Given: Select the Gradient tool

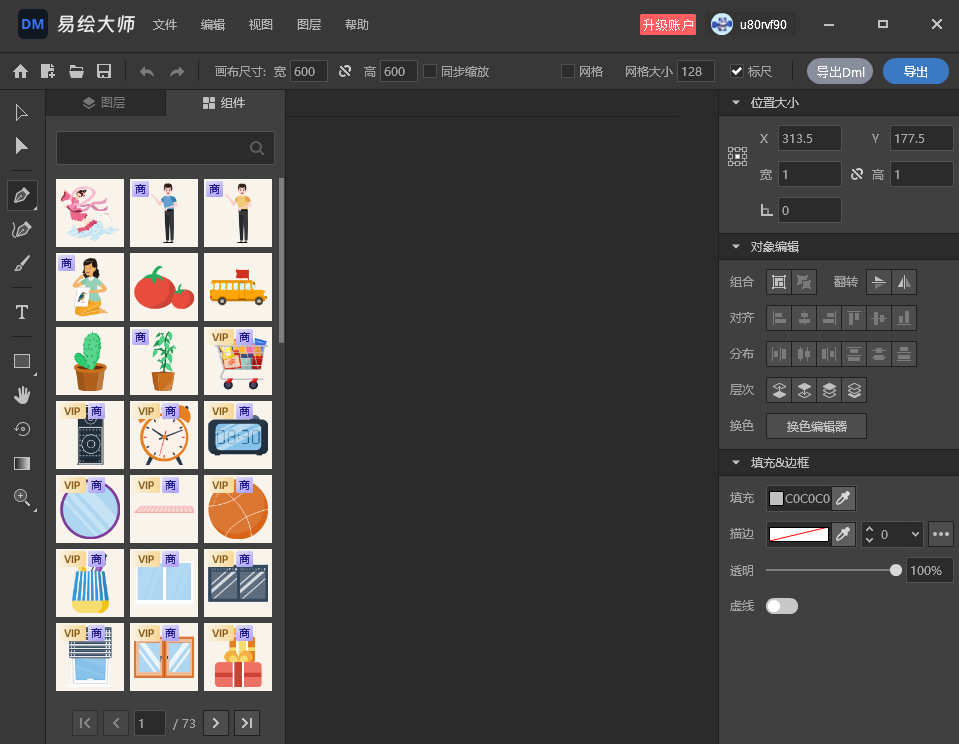Looking at the screenshot, I should click(x=22, y=463).
